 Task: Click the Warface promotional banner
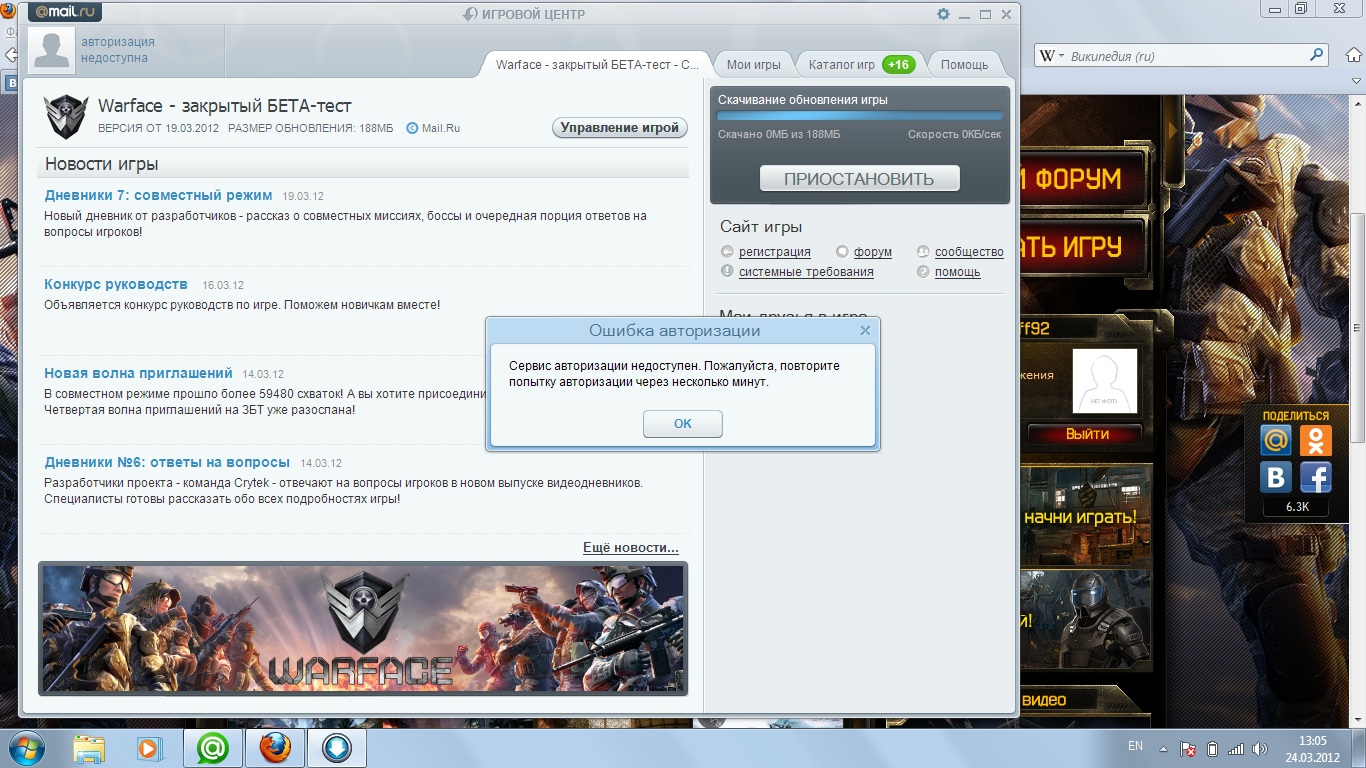point(363,629)
